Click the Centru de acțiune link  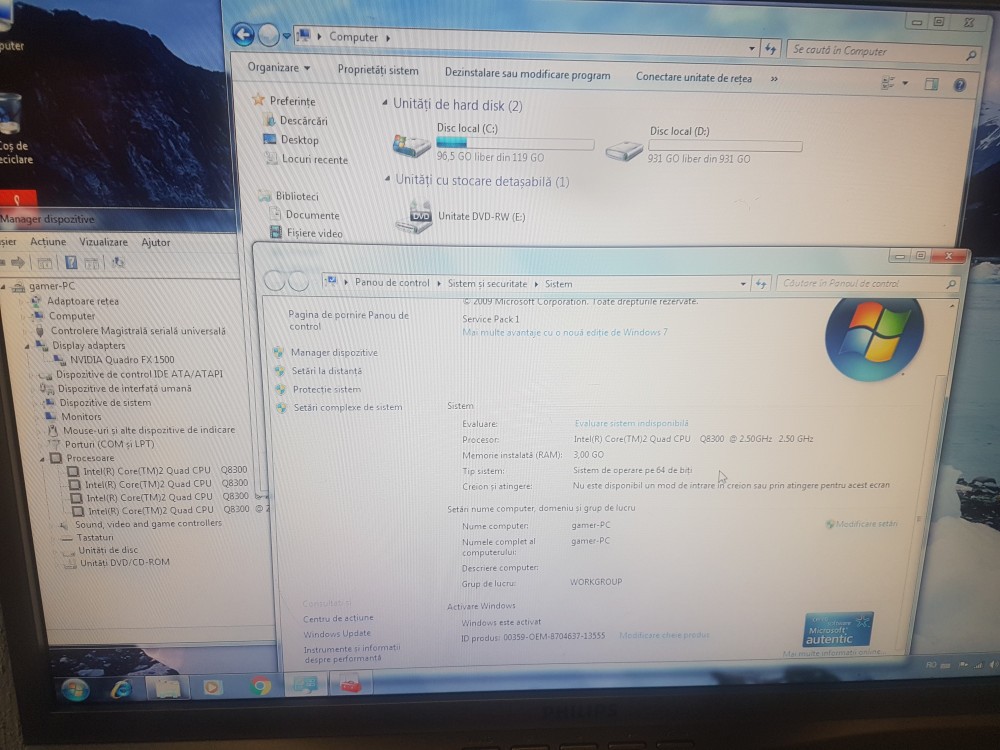338,618
